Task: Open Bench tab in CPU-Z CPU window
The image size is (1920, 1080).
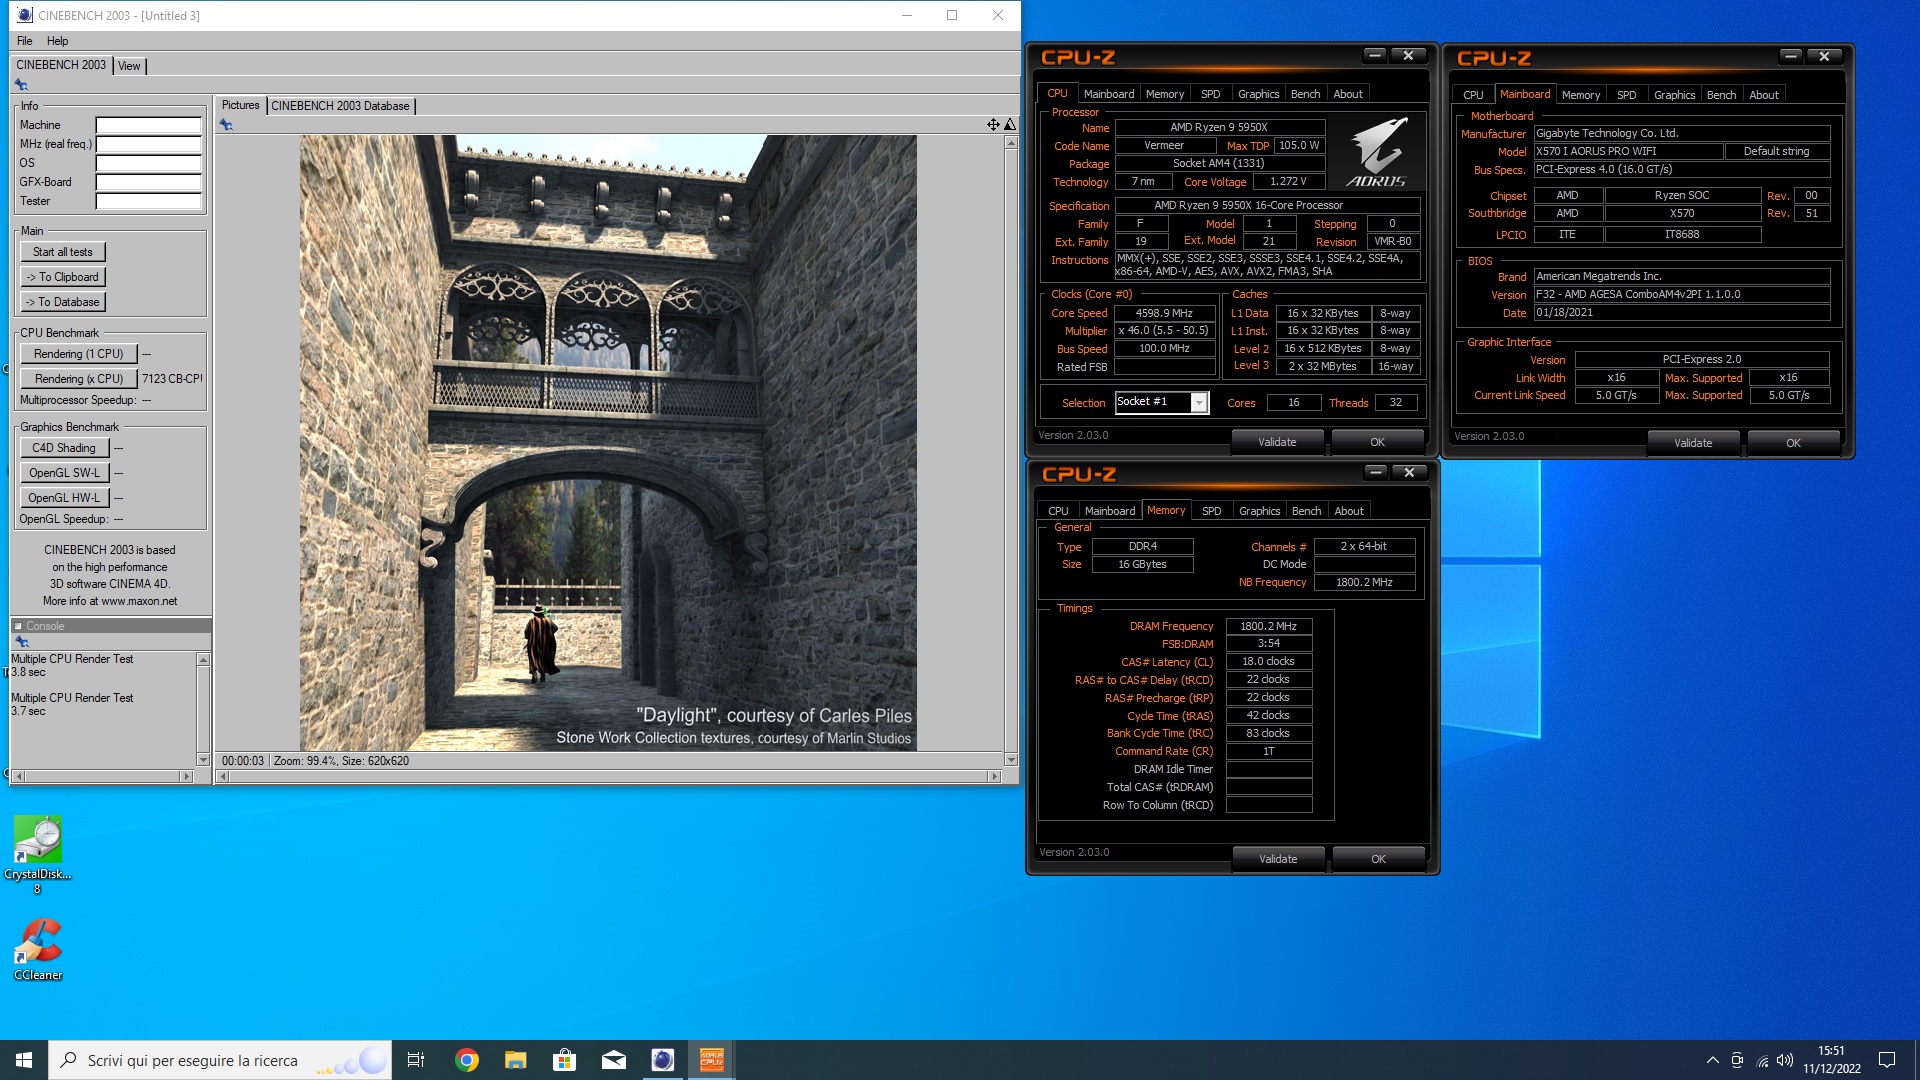Action: (1305, 94)
